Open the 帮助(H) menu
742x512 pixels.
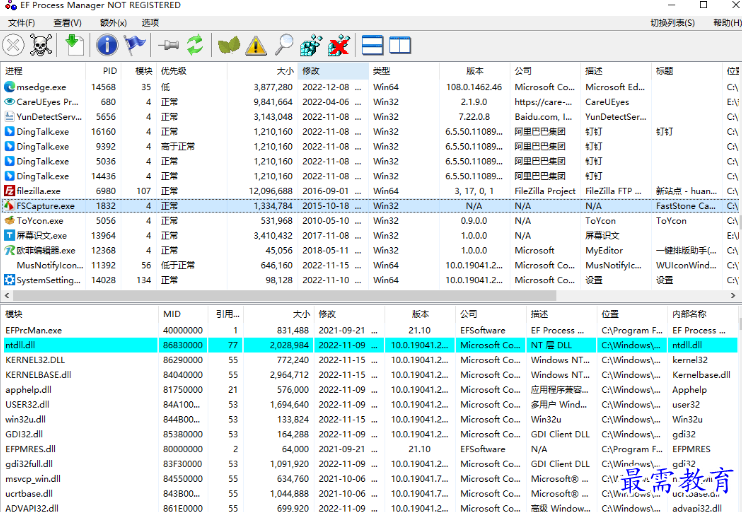click(727, 23)
